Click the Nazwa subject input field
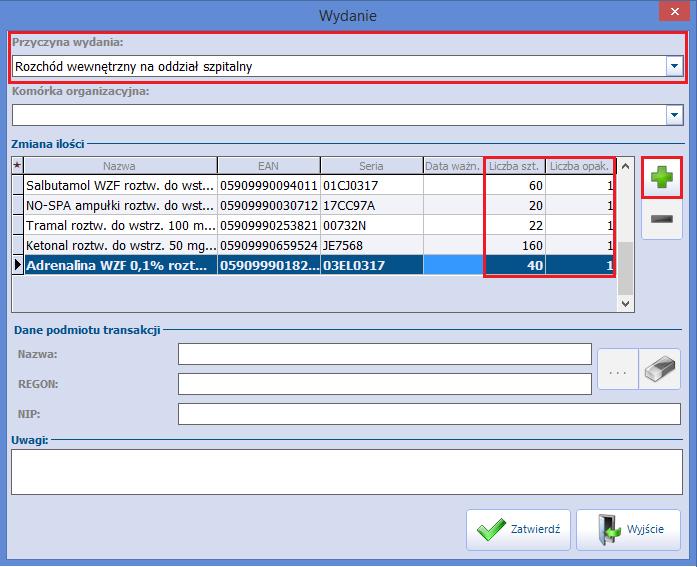Image resolution: width=697 pixels, height=567 pixels. pyautogui.click(x=385, y=354)
